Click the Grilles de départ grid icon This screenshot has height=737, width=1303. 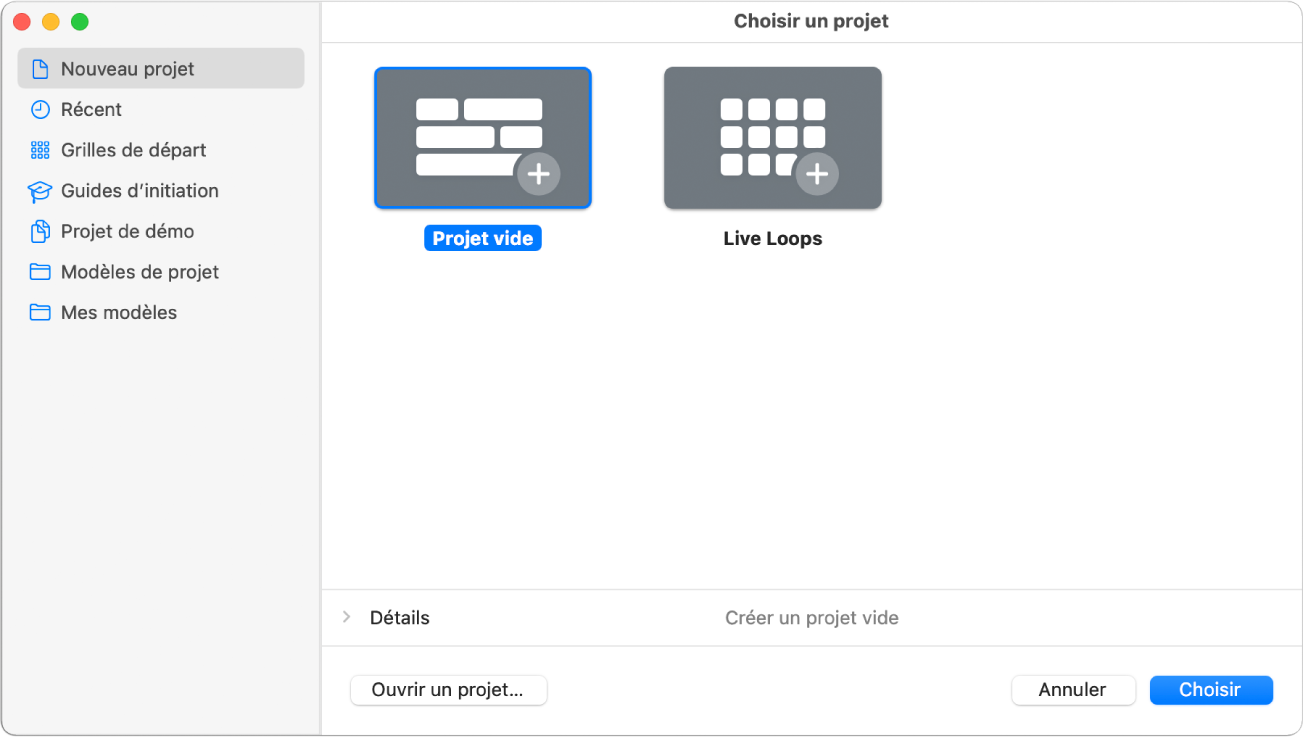[x=40, y=150]
